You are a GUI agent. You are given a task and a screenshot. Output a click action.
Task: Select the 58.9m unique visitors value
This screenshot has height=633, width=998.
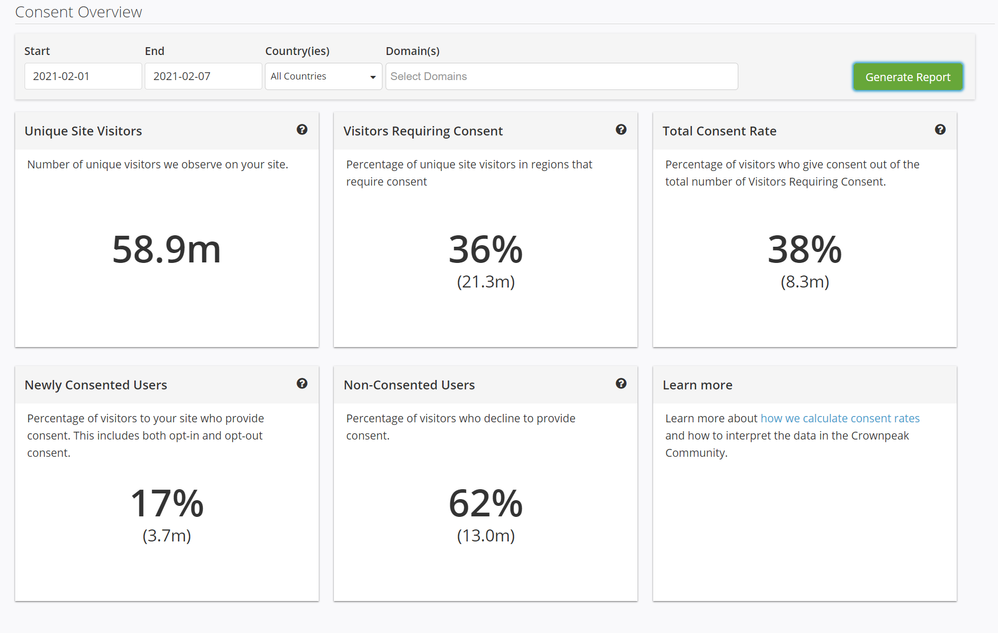tap(167, 249)
